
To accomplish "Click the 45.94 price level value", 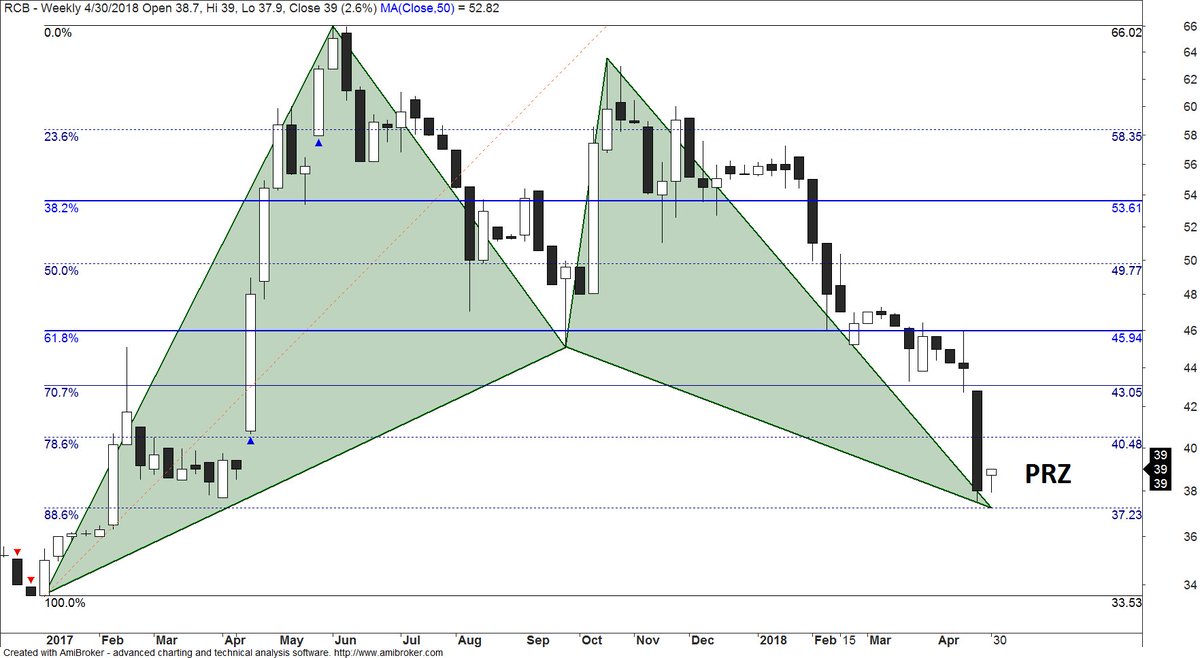I will click(1126, 339).
